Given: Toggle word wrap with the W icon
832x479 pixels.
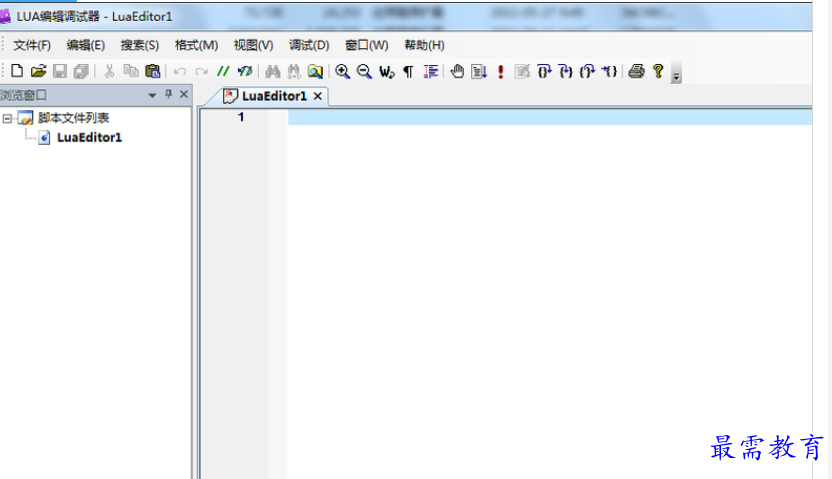Looking at the screenshot, I should [x=386, y=71].
